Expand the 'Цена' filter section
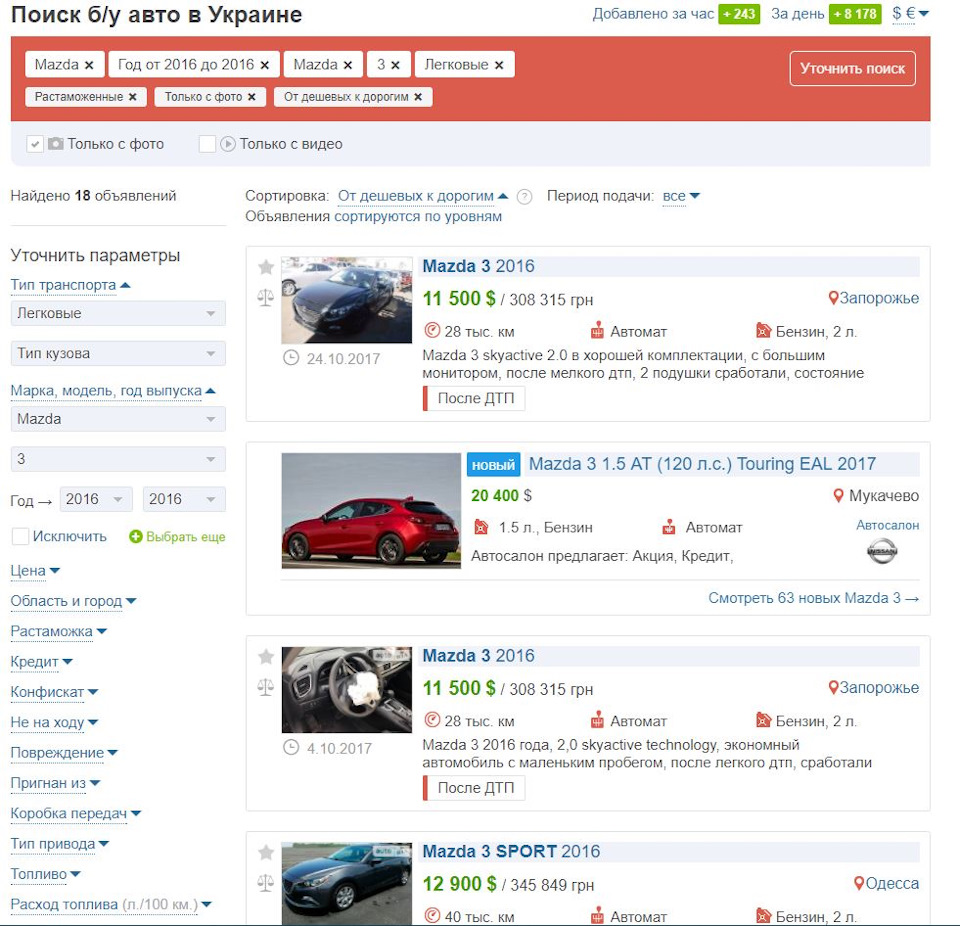 point(35,571)
